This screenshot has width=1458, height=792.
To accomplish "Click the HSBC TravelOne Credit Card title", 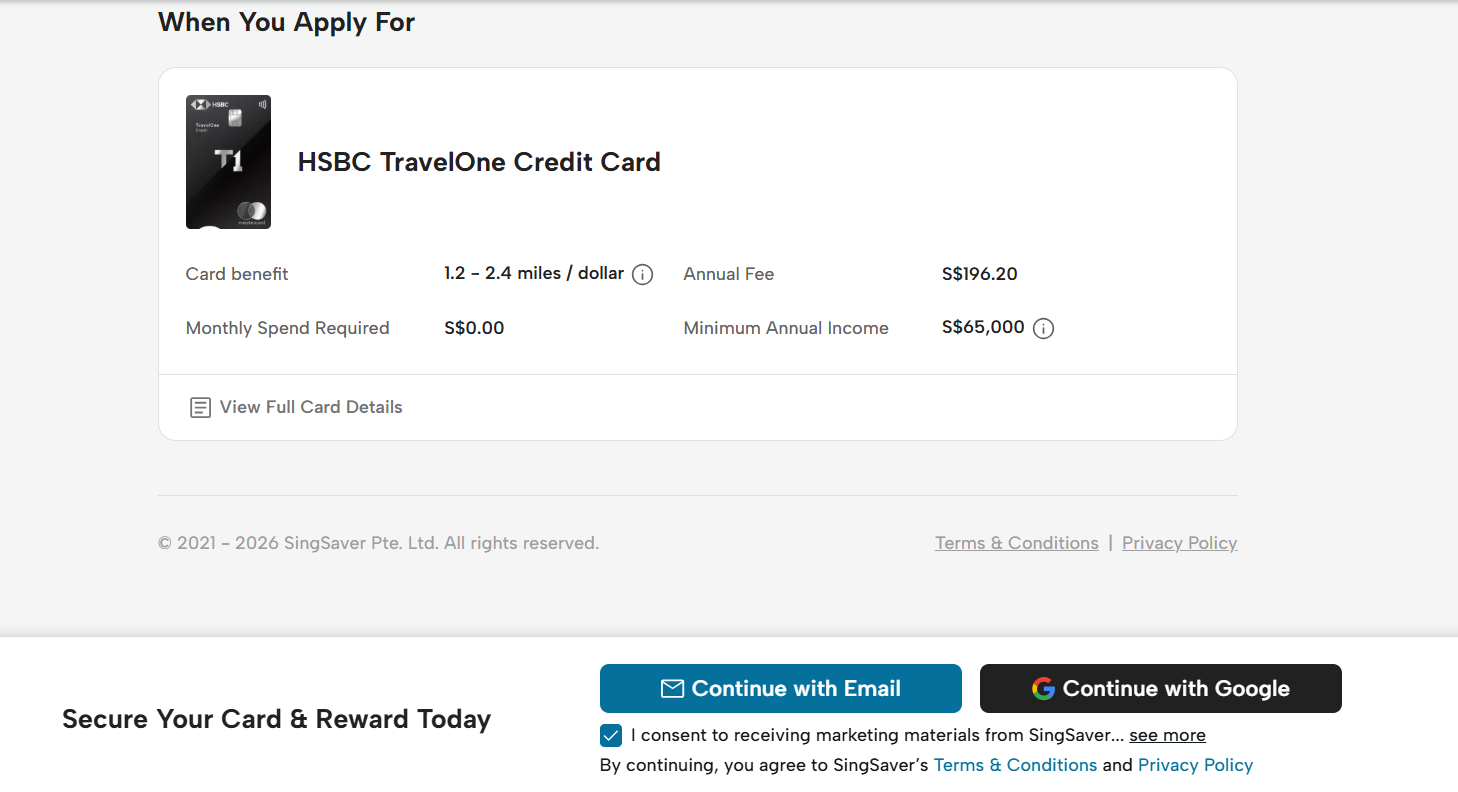I will pyautogui.click(x=479, y=161).
